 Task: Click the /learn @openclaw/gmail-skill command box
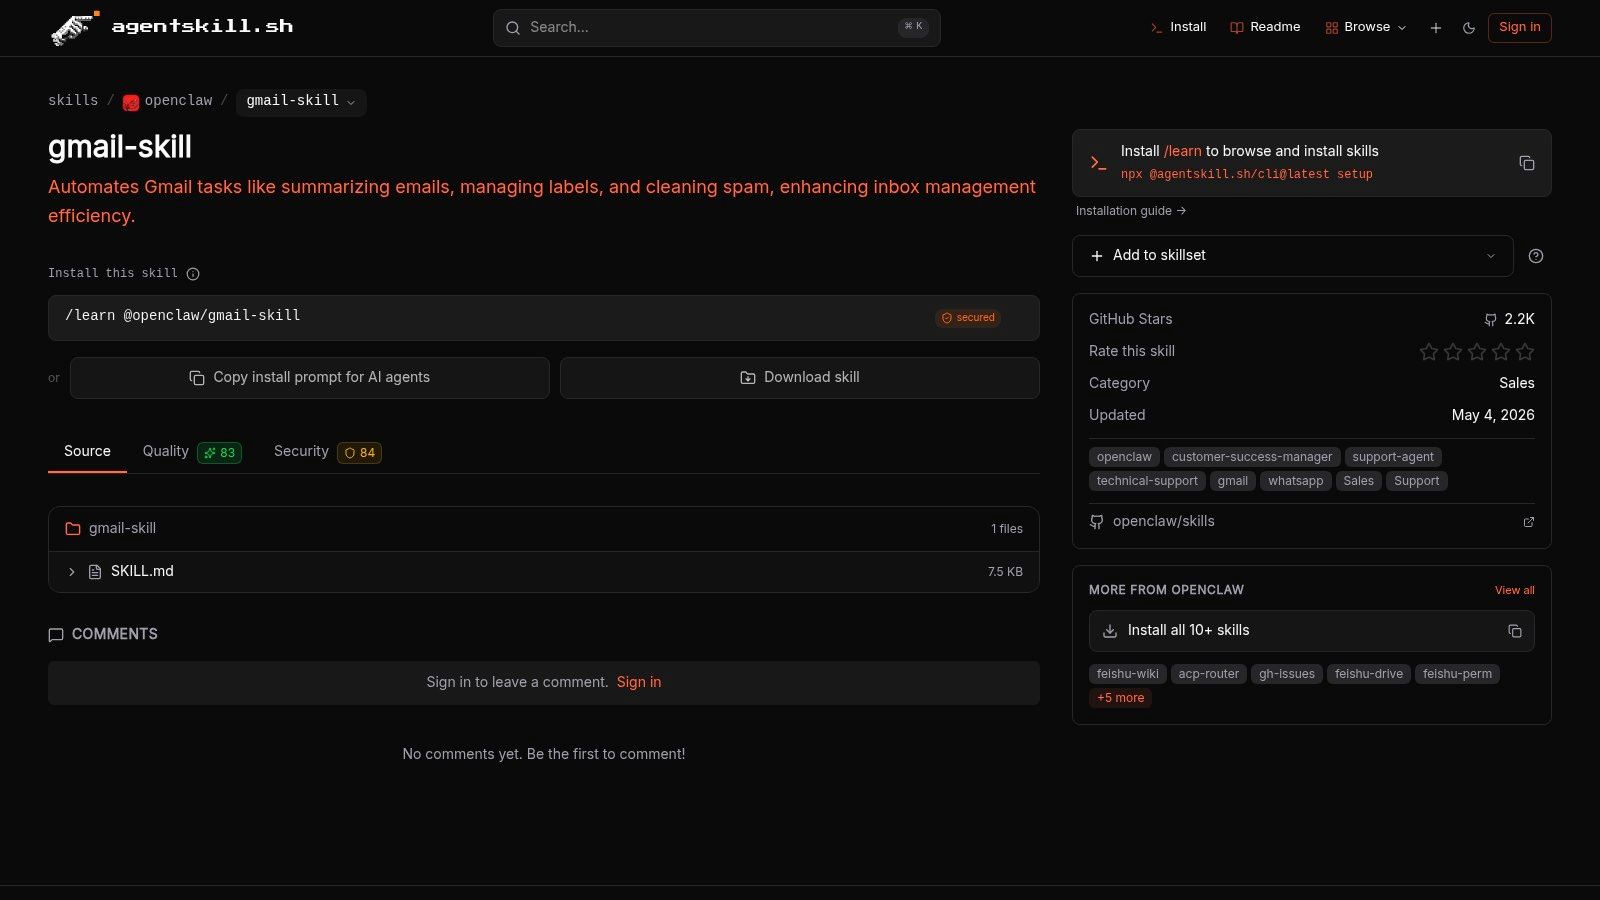[x=544, y=318]
